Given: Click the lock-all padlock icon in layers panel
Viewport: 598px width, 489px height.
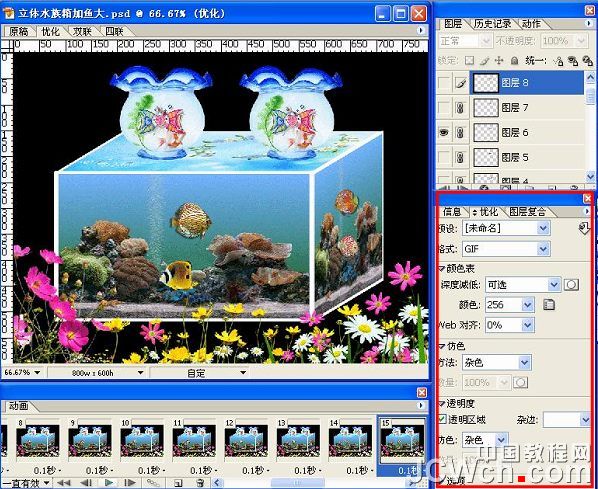Looking at the screenshot, I should pyautogui.click(x=514, y=61).
